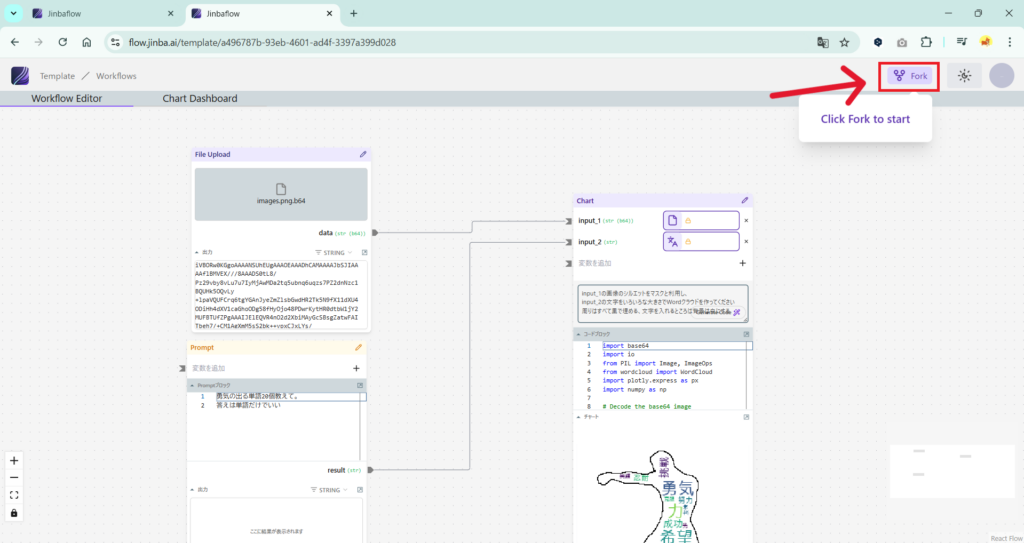
Task: Switch to the Chart Dashboard tab
Action: tap(200, 98)
